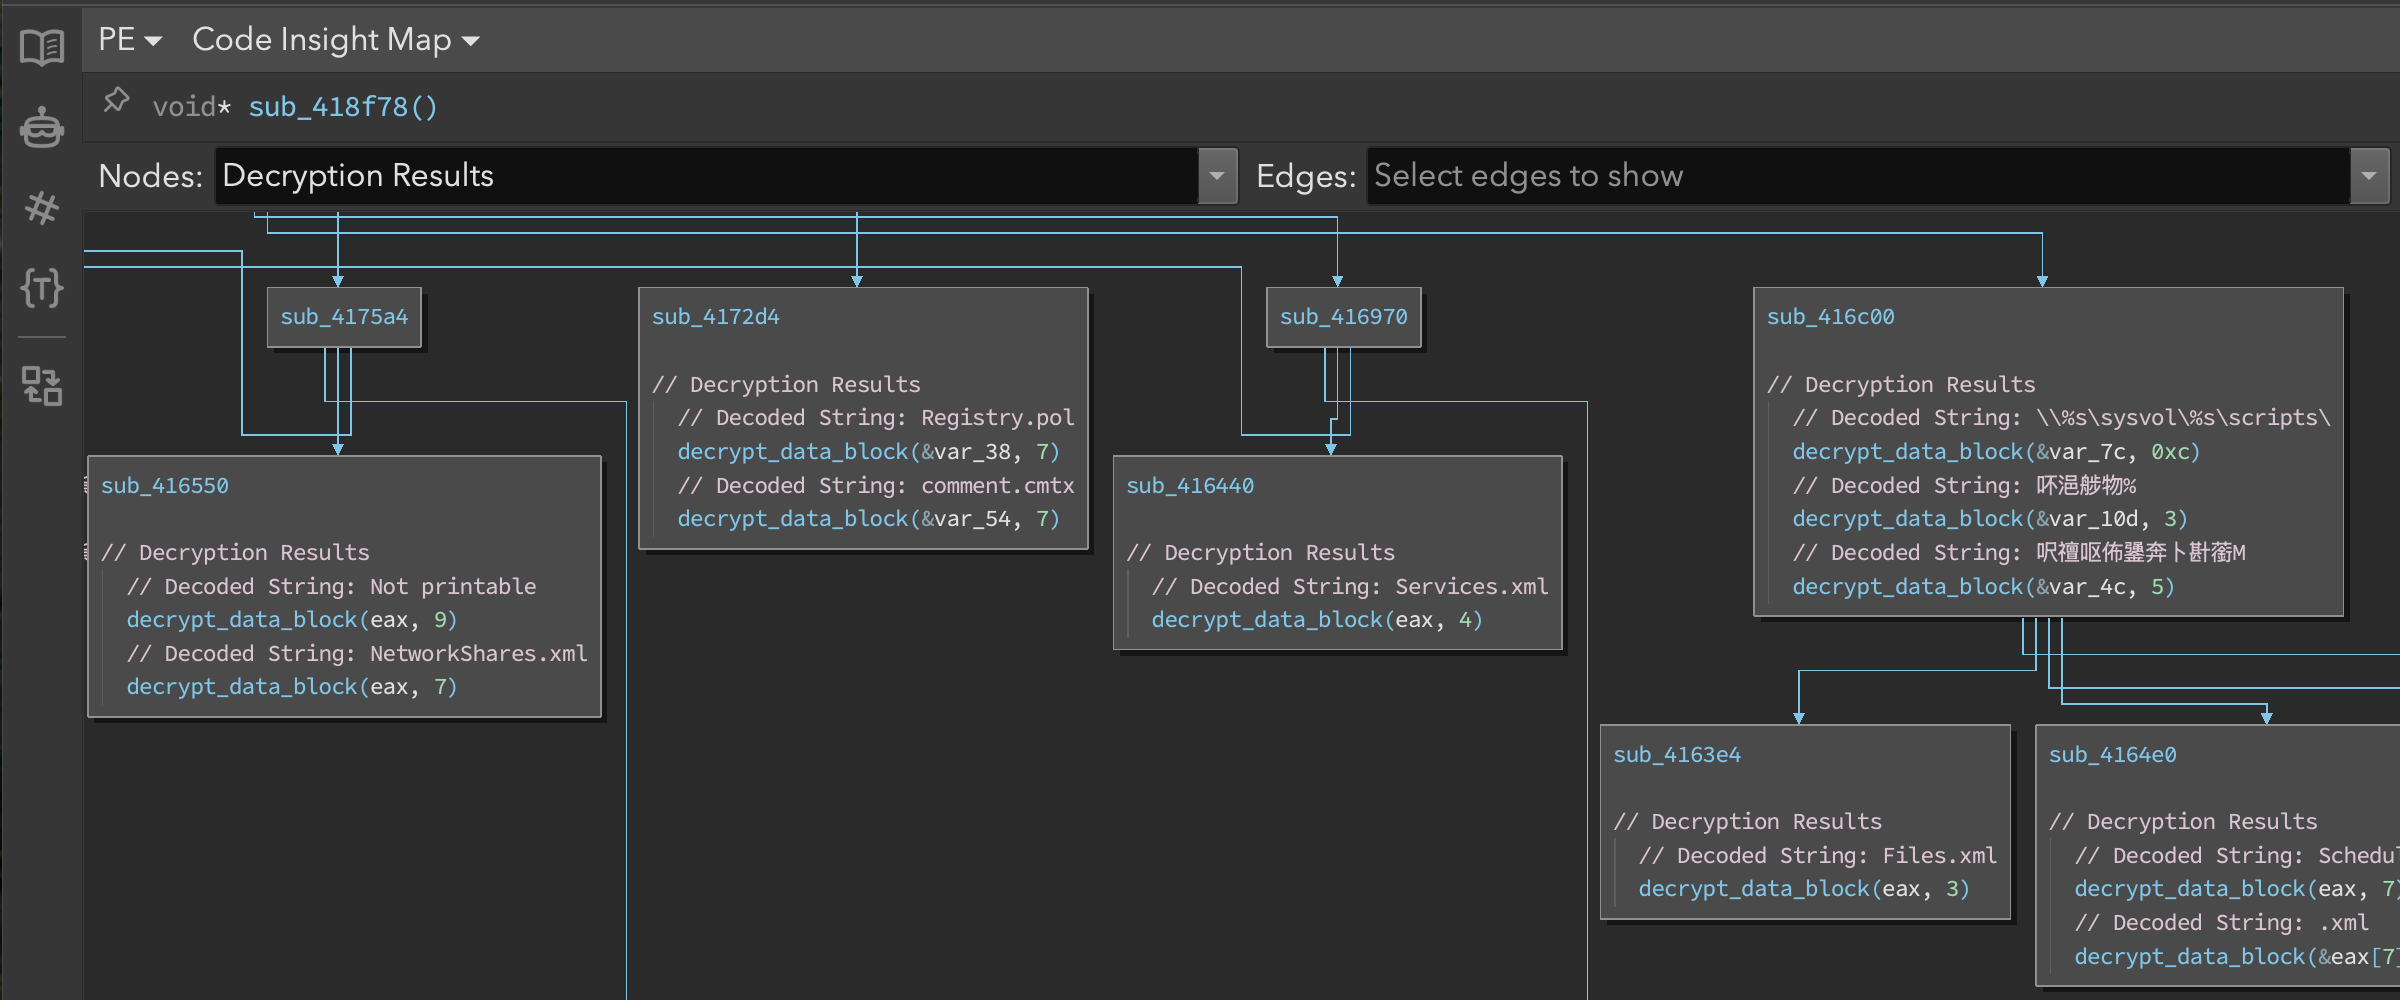This screenshot has height=1000, width=2400.
Task: Click decrypt_data_block(eax, 7) in sub_416550
Action: (291, 687)
